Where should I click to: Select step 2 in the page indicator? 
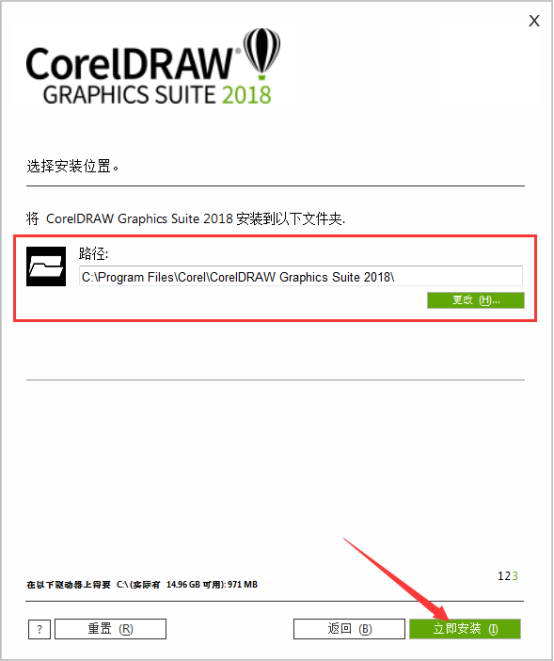click(x=507, y=576)
